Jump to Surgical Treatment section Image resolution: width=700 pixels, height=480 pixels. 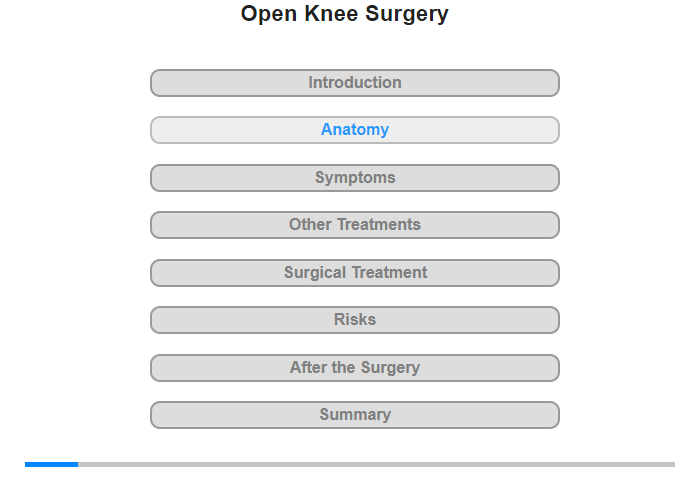point(354,273)
